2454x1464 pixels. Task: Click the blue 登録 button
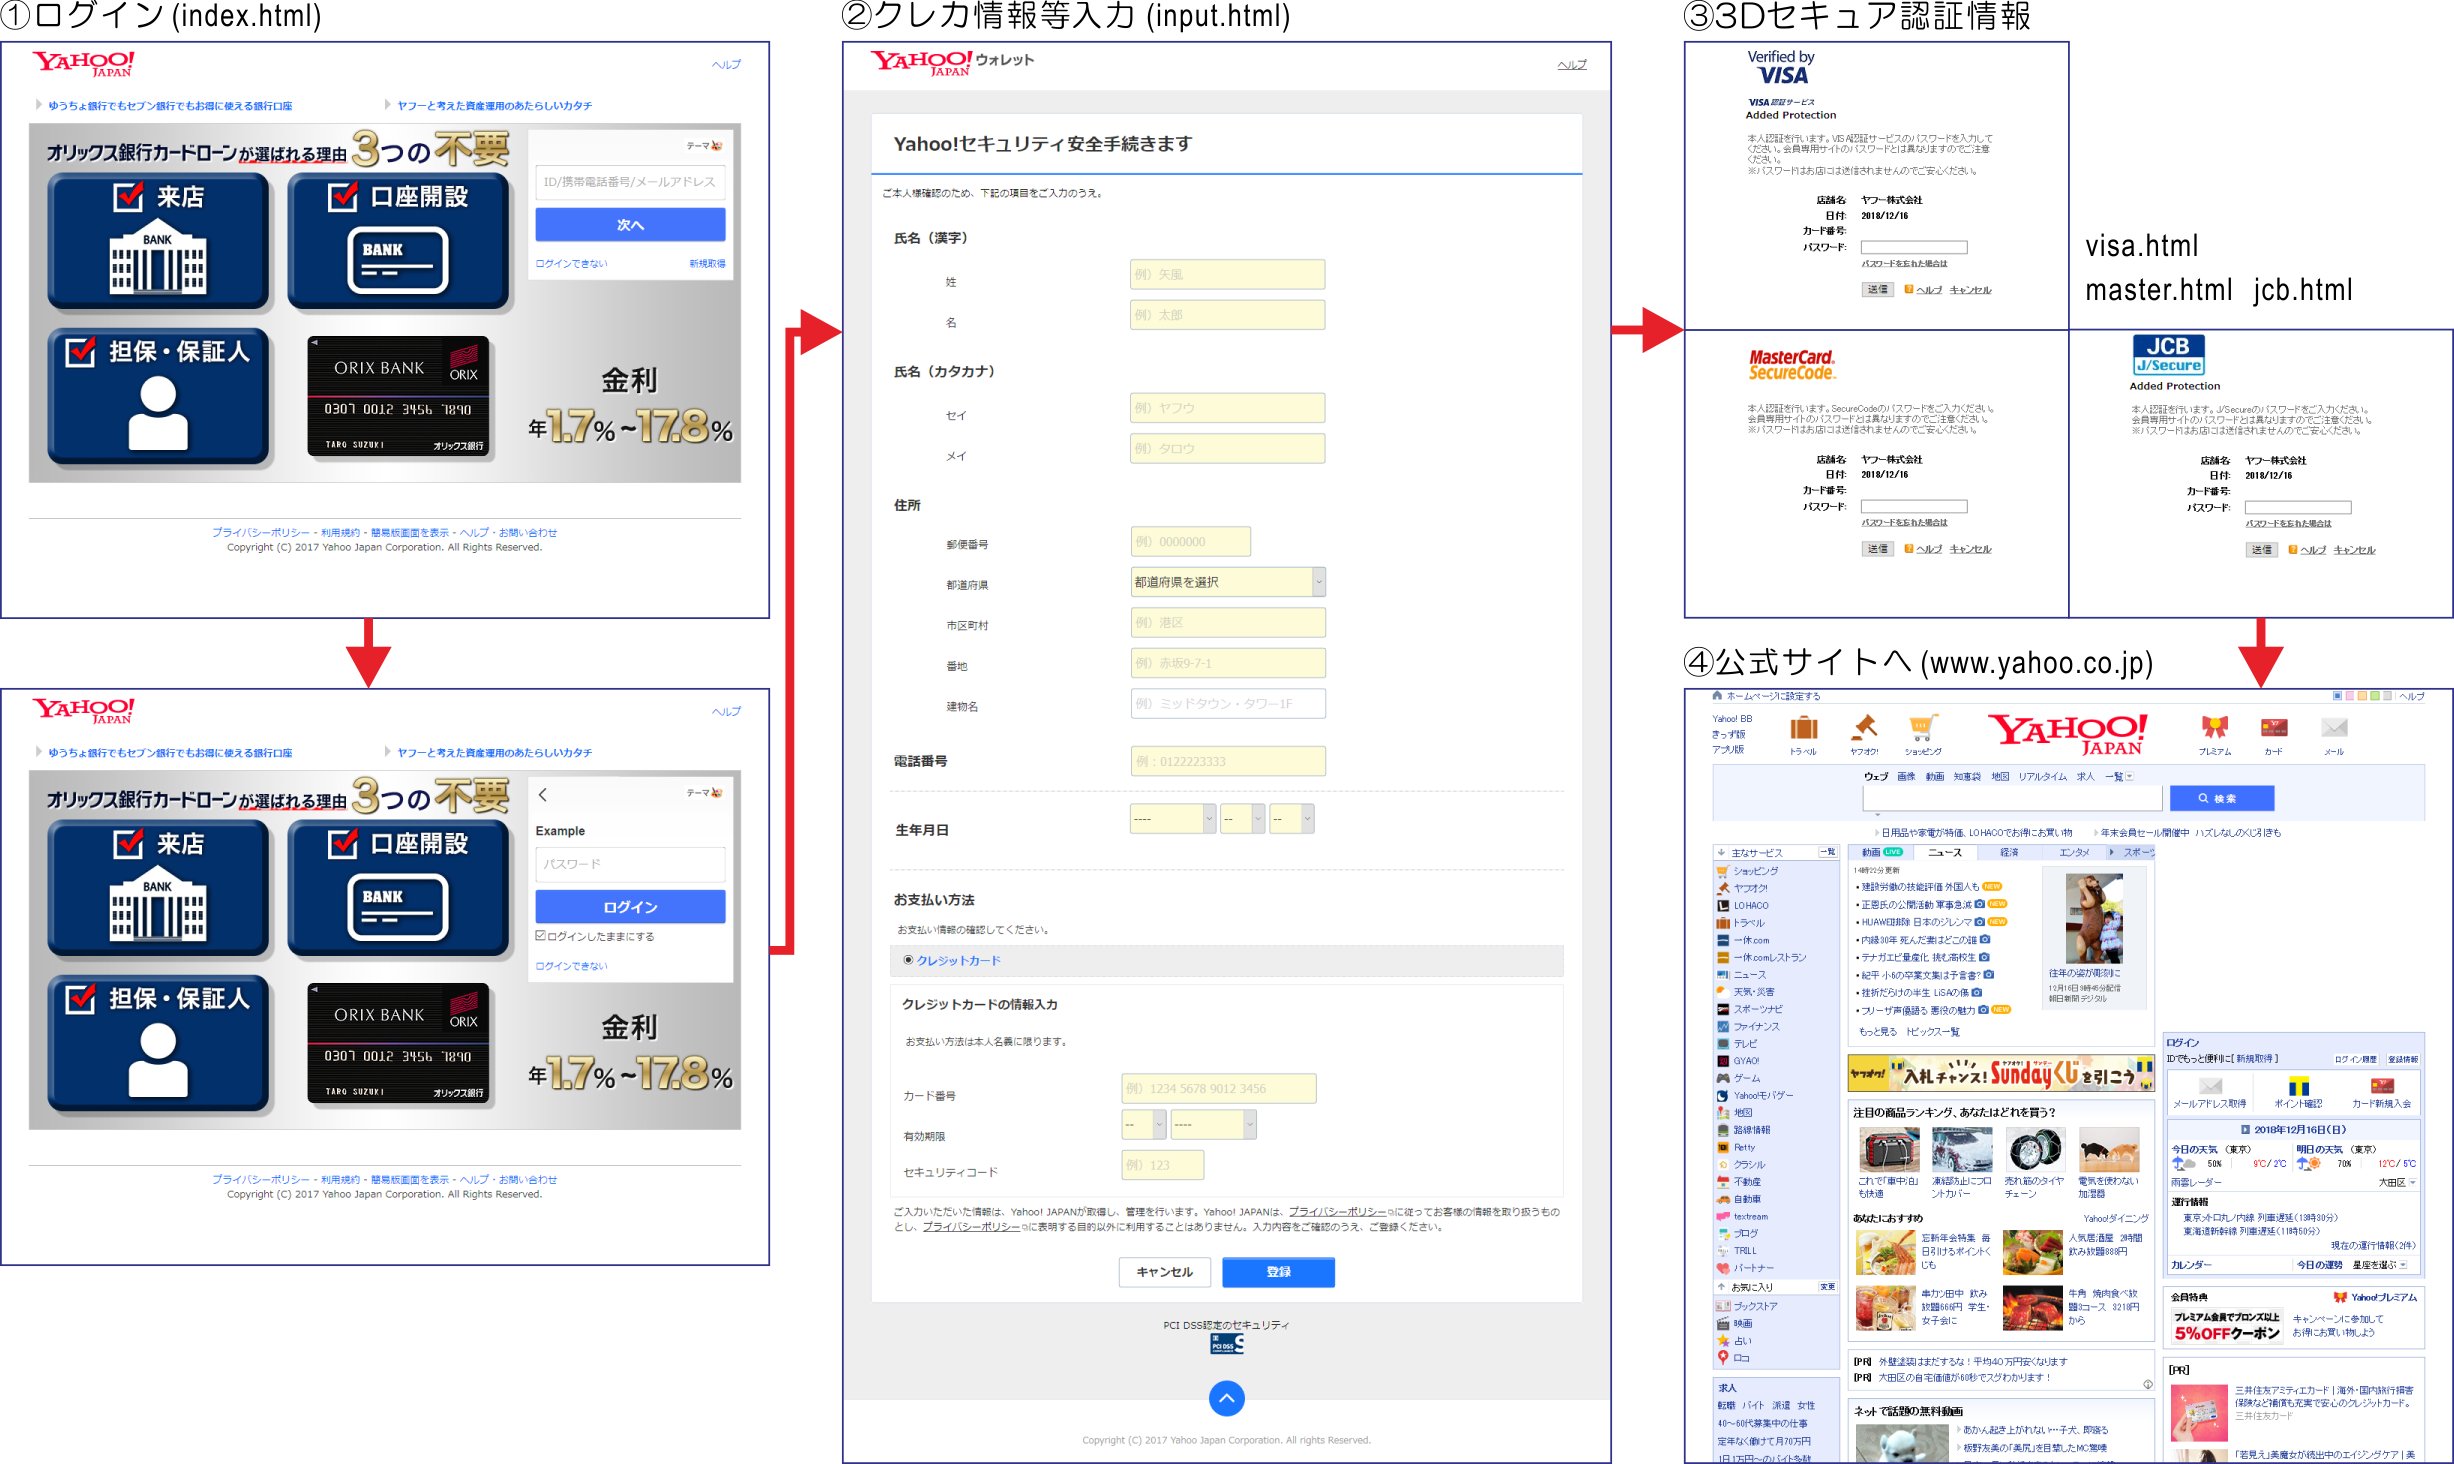coord(1278,1272)
